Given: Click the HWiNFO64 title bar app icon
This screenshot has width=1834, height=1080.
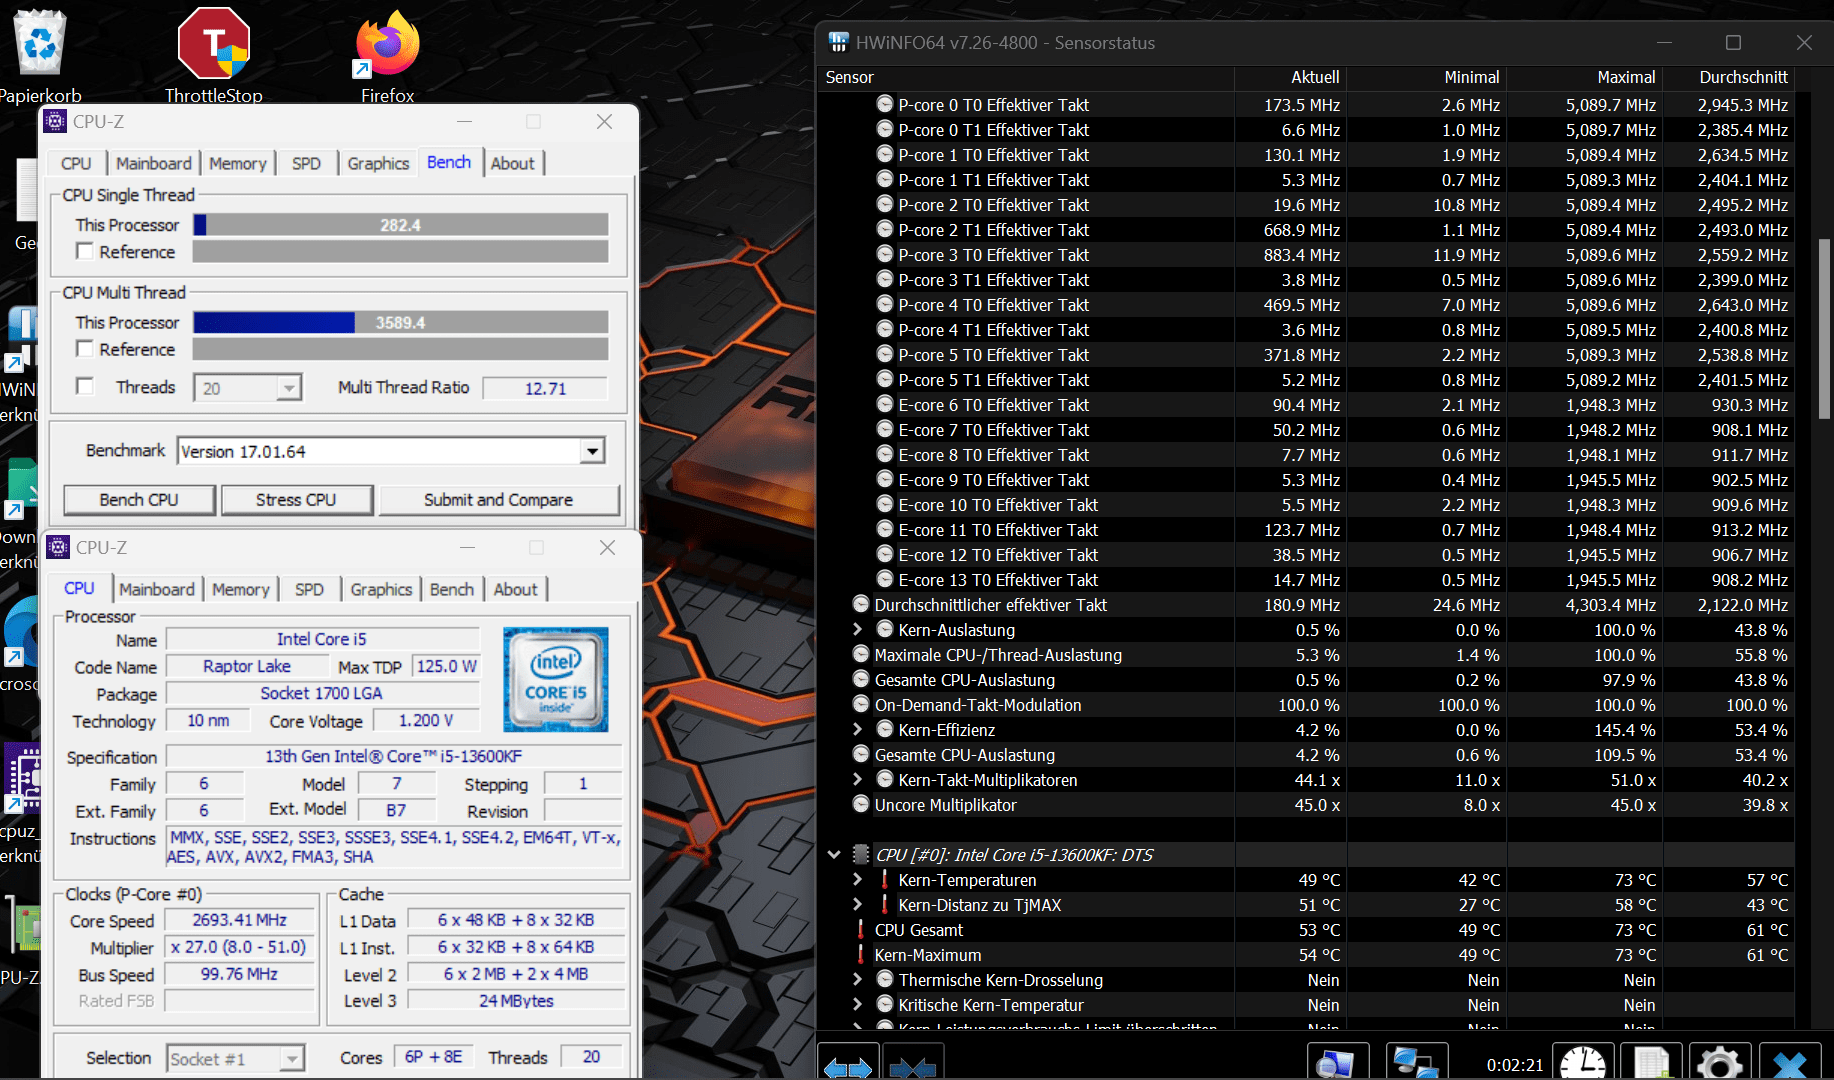Looking at the screenshot, I should tap(838, 42).
